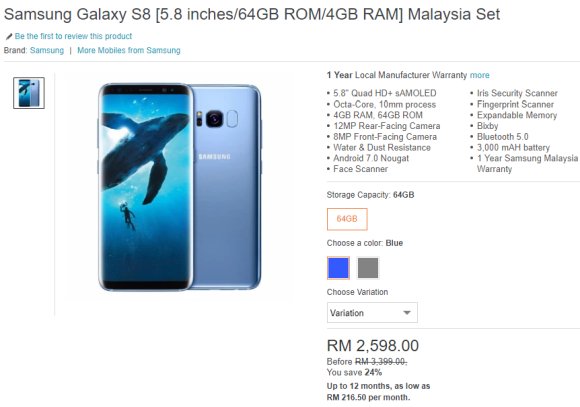Click the main Galaxy S8 product image
580x407 pixels.
[x=180, y=187]
